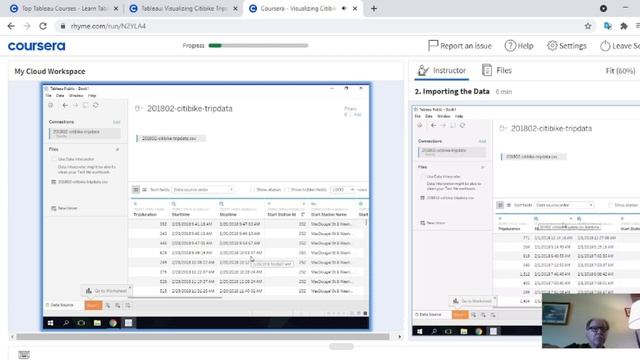Viewport: 640px width, 360px height.
Task: Click the new story tab icon in workspace
Action: 128,305
